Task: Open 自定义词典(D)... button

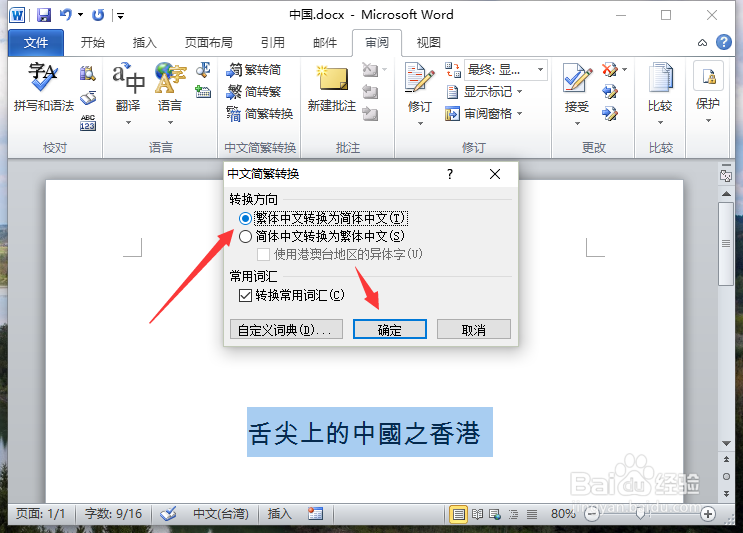Action: click(286, 329)
